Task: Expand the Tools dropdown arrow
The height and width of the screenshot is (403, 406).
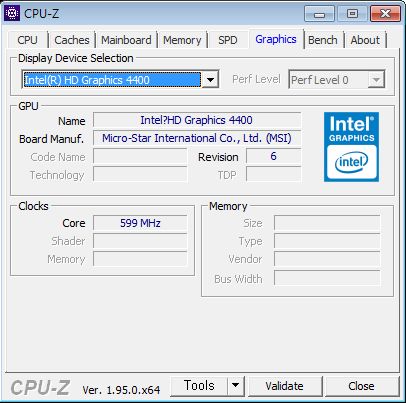Action: click(x=235, y=386)
